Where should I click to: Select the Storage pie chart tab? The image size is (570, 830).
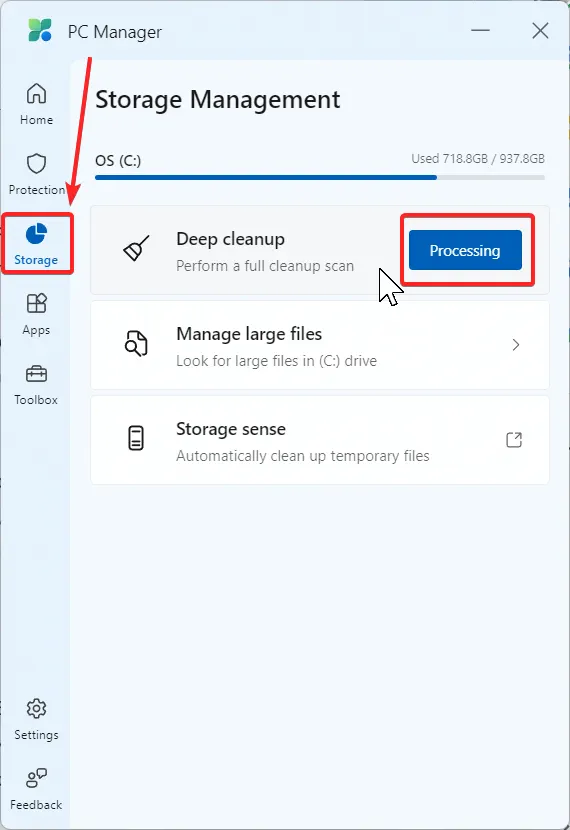pyautogui.click(x=36, y=245)
